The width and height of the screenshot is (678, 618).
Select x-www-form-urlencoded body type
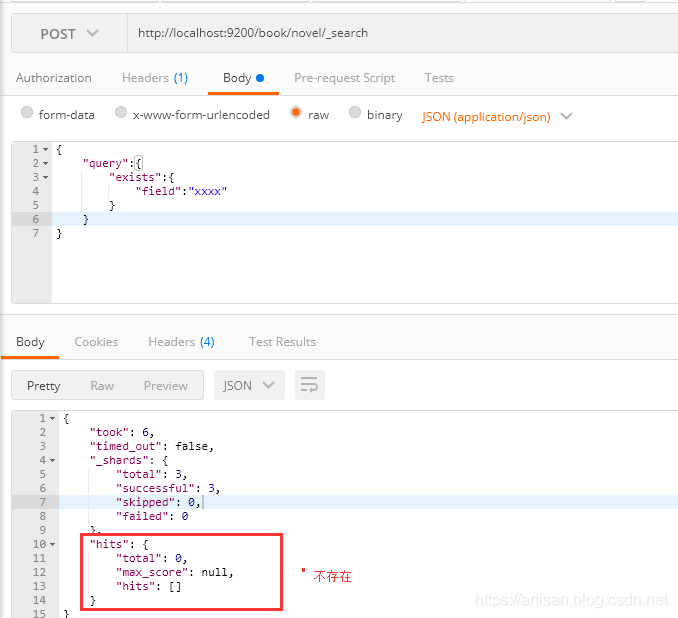(121, 114)
